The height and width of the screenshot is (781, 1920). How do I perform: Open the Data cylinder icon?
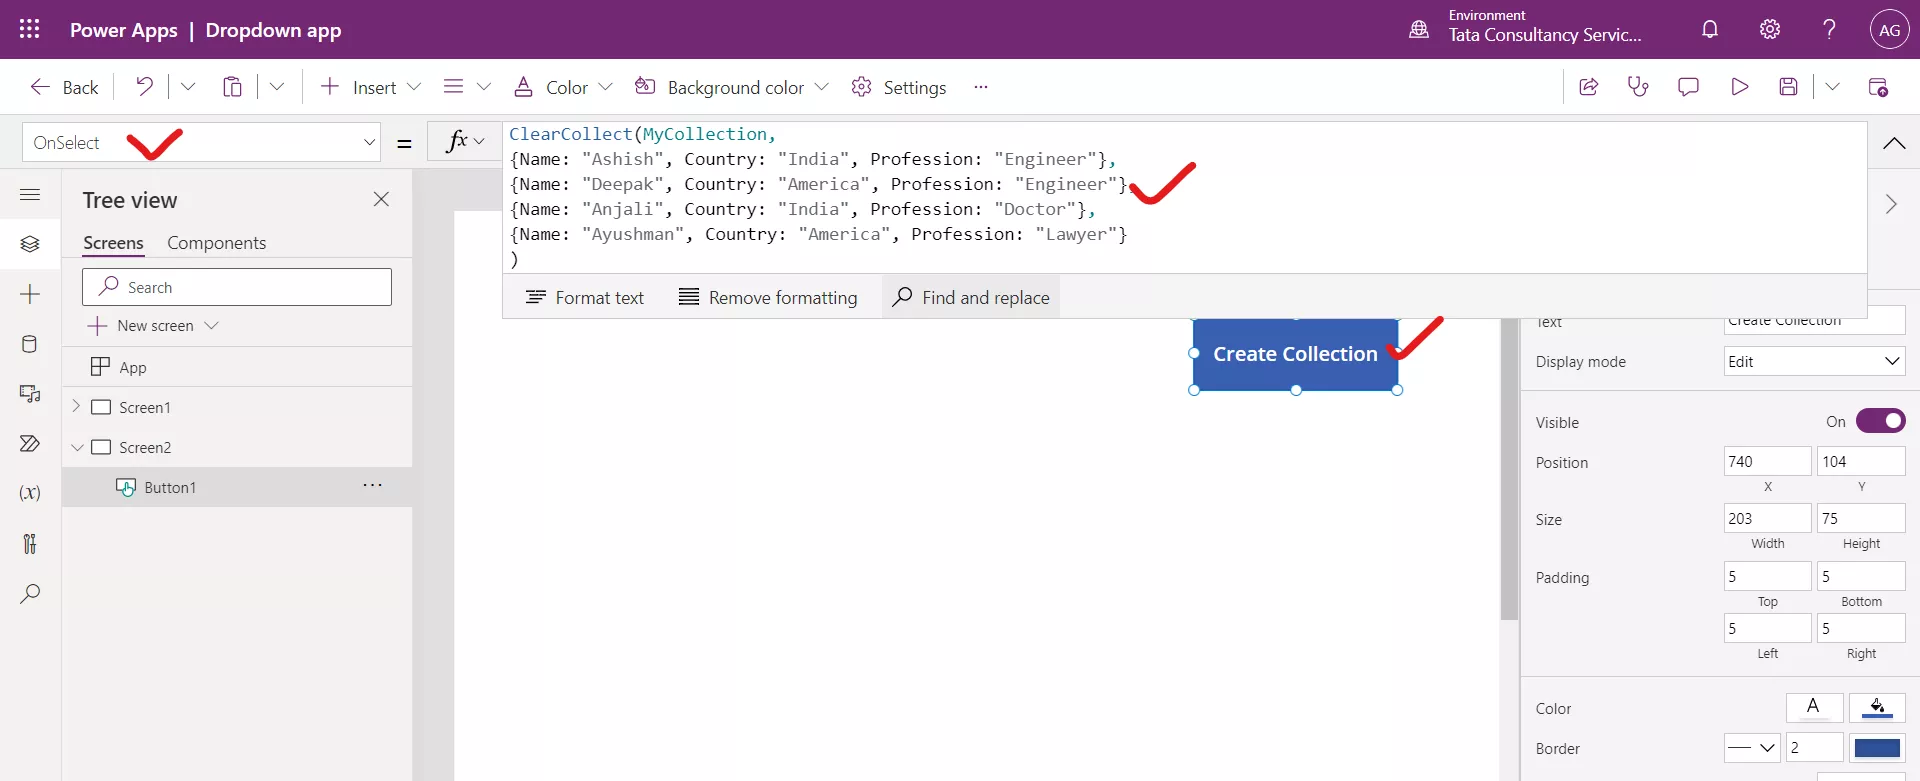pyautogui.click(x=30, y=344)
